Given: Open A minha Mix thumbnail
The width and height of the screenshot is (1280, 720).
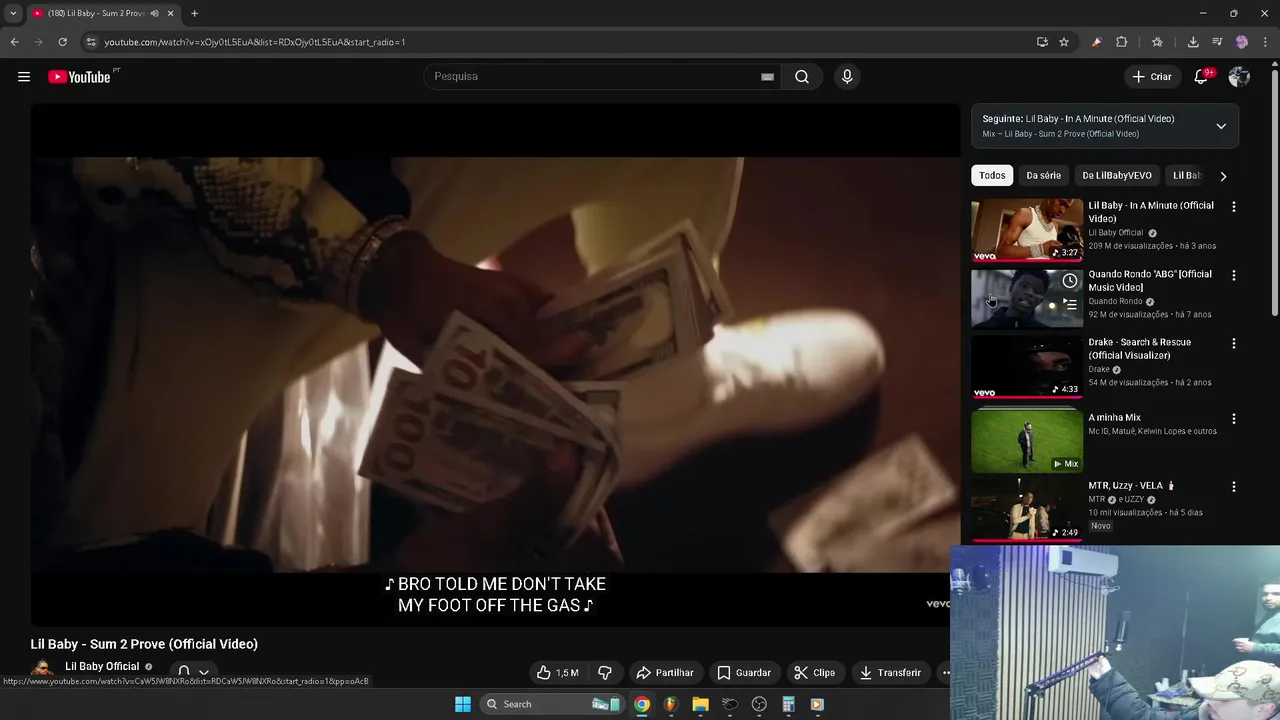Looking at the screenshot, I should 1027,441.
